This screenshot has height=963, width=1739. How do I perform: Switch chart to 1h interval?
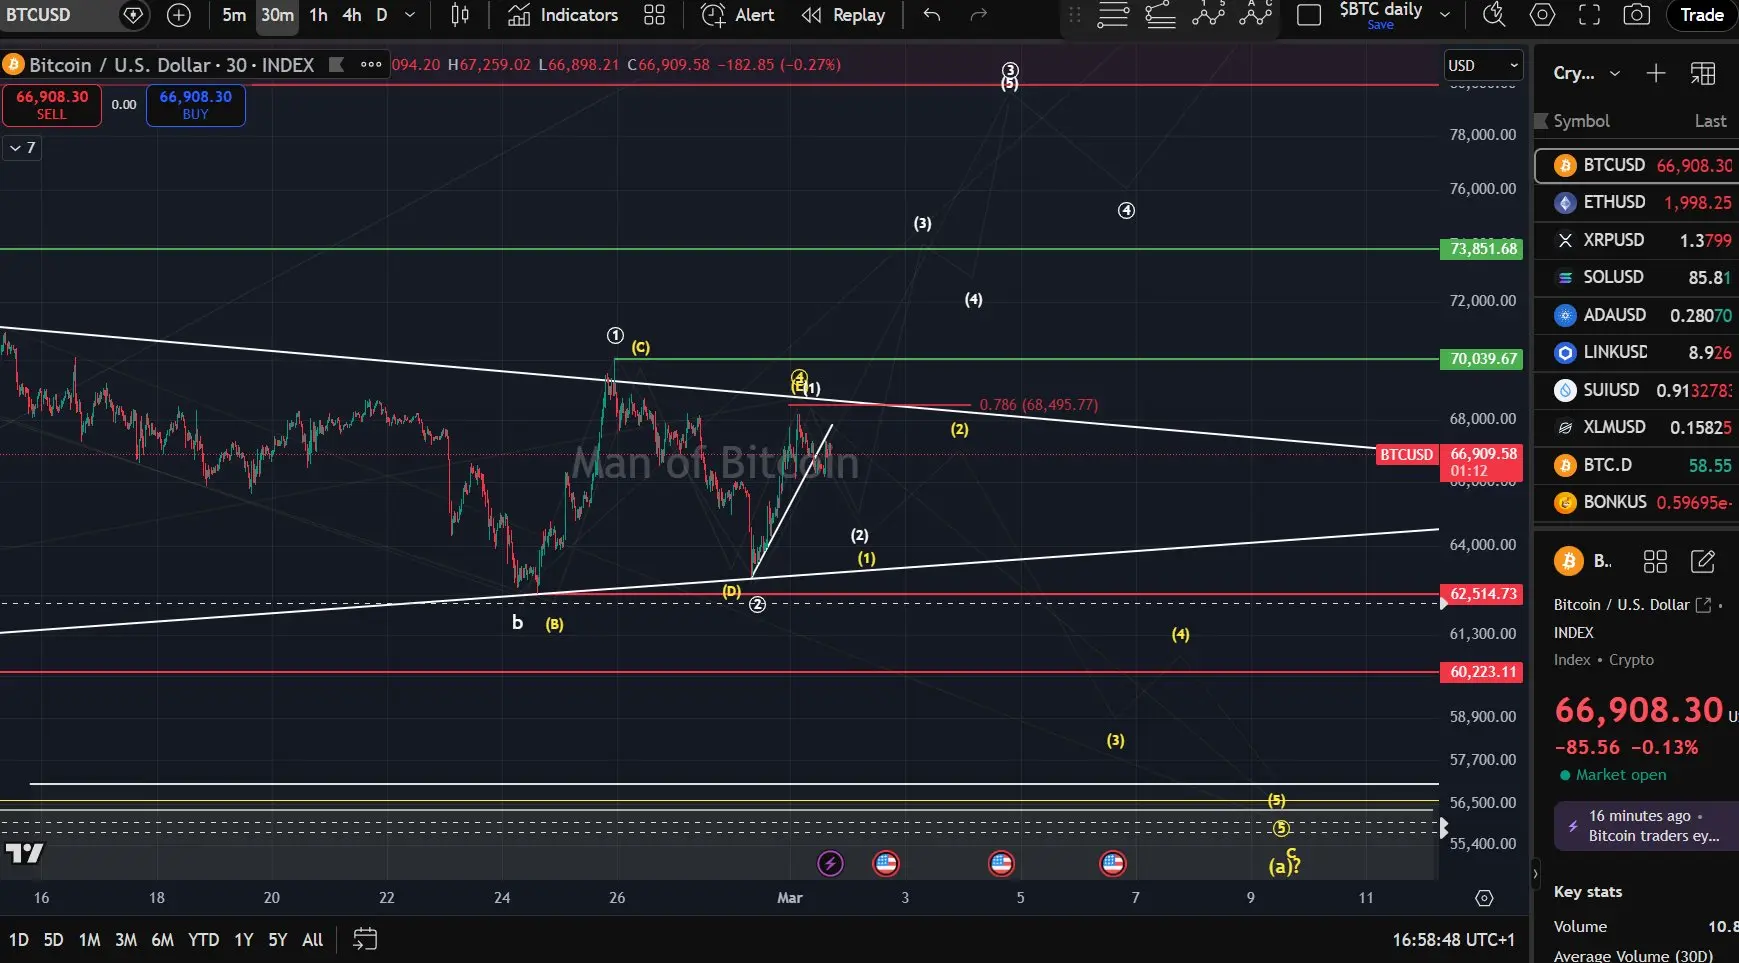point(318,15)
